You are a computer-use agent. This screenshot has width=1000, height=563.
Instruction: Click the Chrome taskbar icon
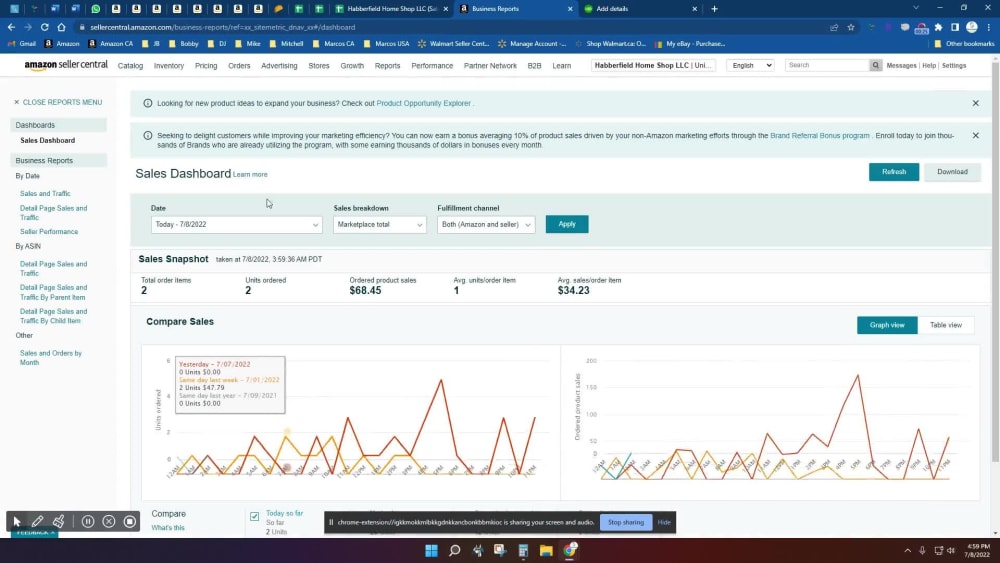(570, 550)
